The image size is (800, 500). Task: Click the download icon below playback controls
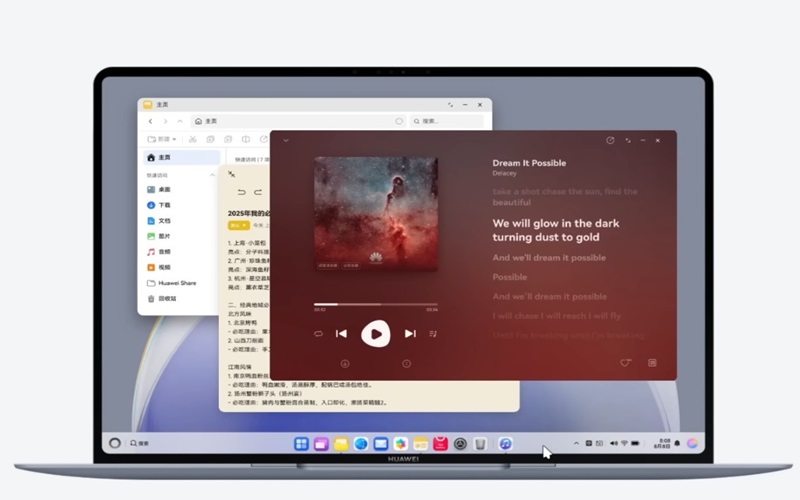tap(345, 364)
